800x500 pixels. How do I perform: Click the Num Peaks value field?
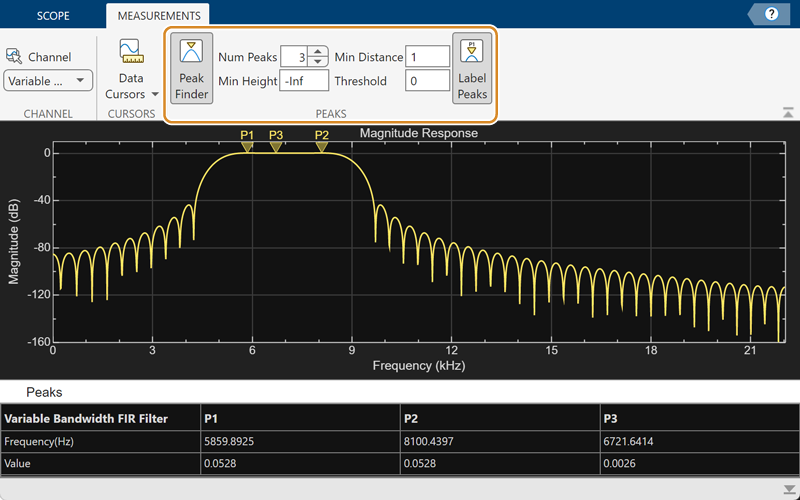coord(294,57)
